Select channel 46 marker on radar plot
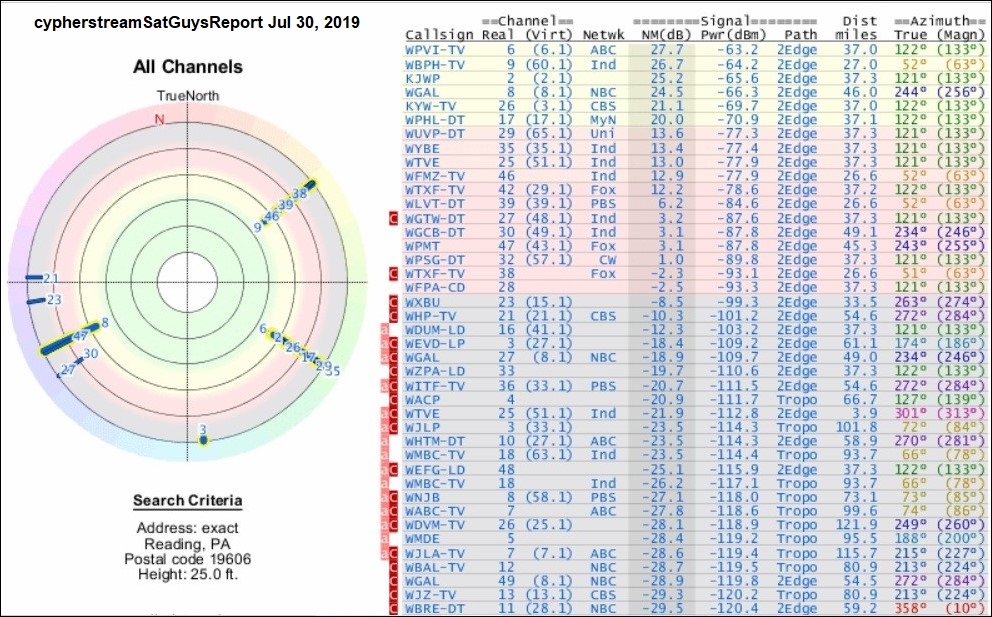The image size is (992, 617). (272, 216)
